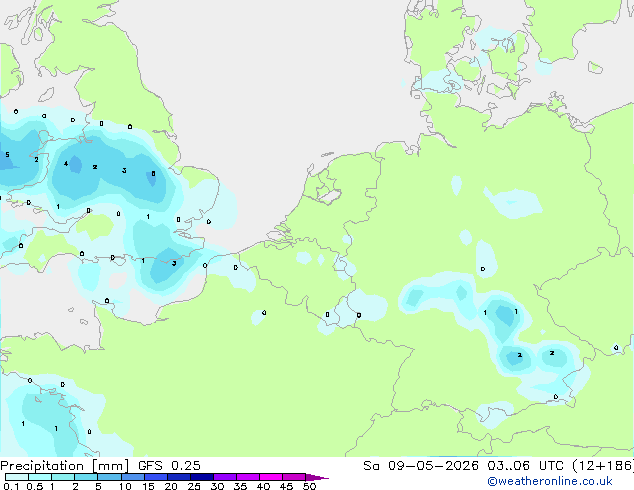
Task: Click the "35" legend scale label
Action: coord(240,486)
